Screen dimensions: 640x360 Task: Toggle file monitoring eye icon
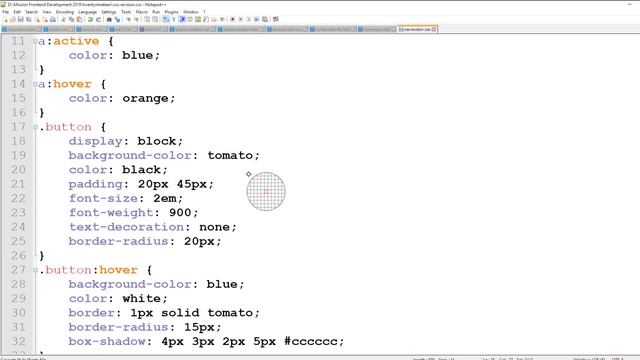[222, 19]
